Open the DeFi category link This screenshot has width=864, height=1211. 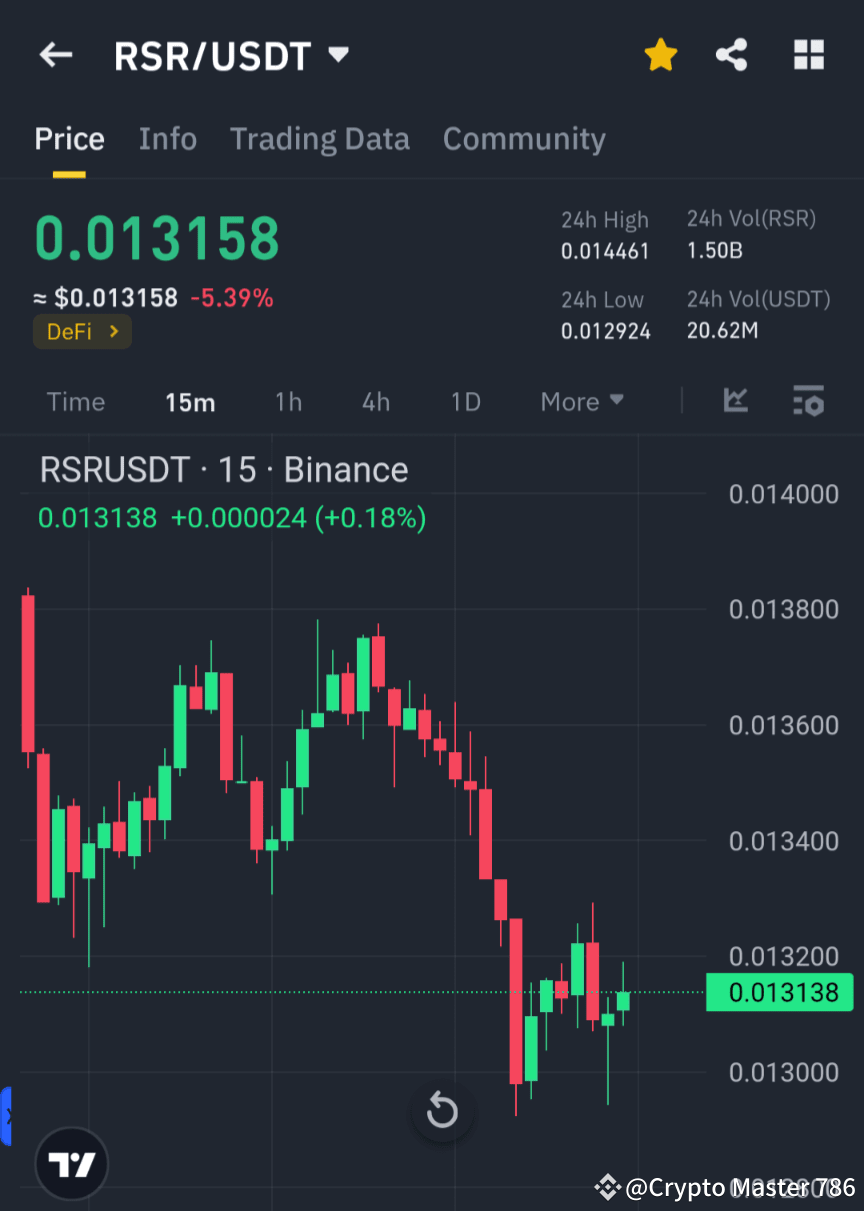point(82,331)
